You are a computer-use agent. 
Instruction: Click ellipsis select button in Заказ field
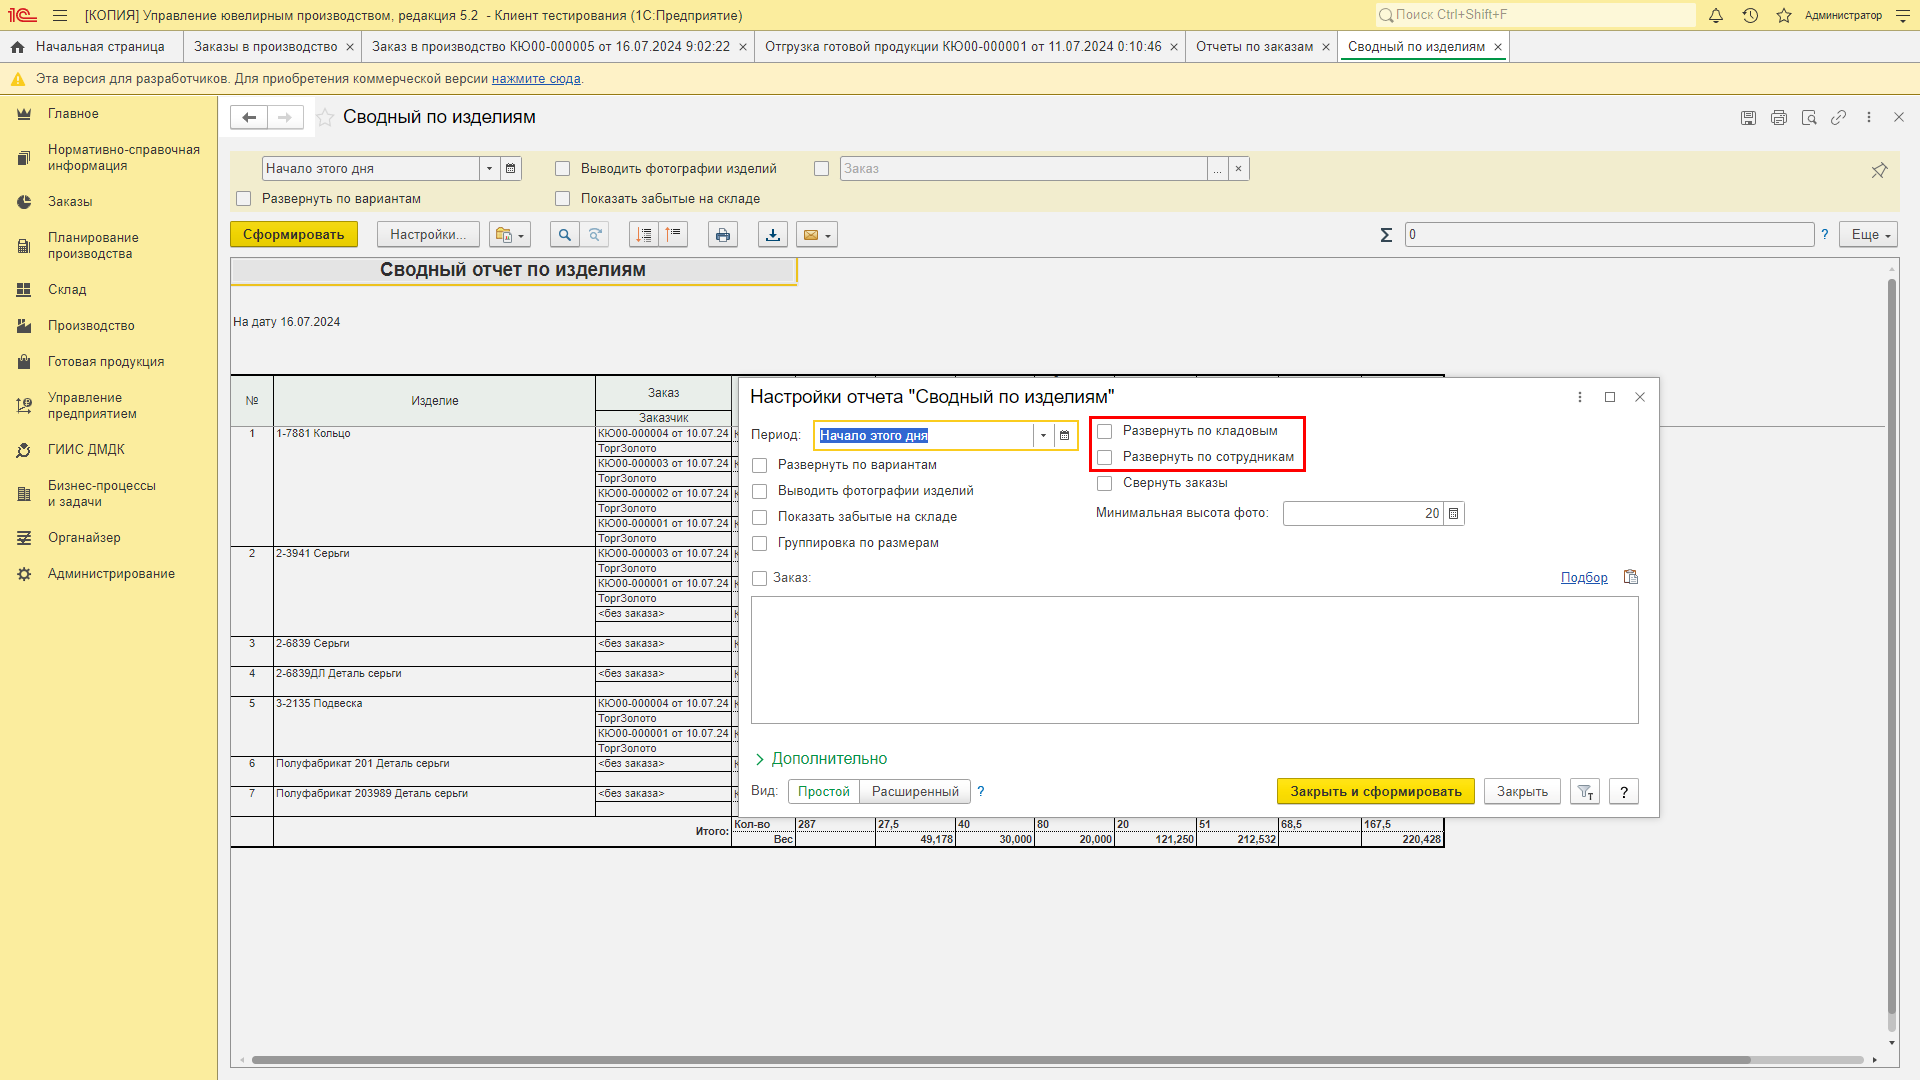1217,169
